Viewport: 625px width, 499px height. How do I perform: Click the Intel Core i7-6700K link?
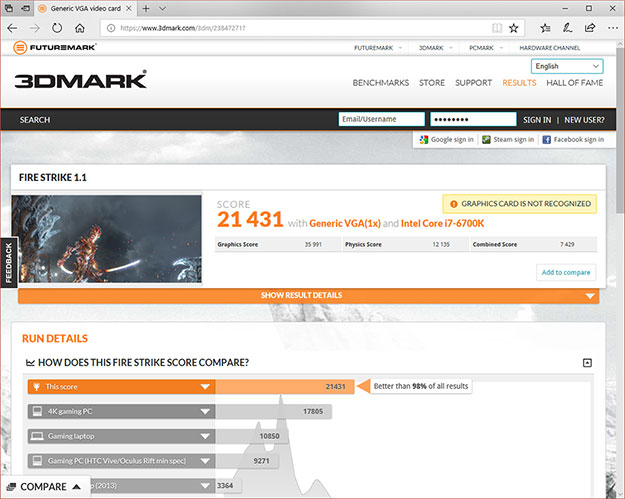(442, 224)
